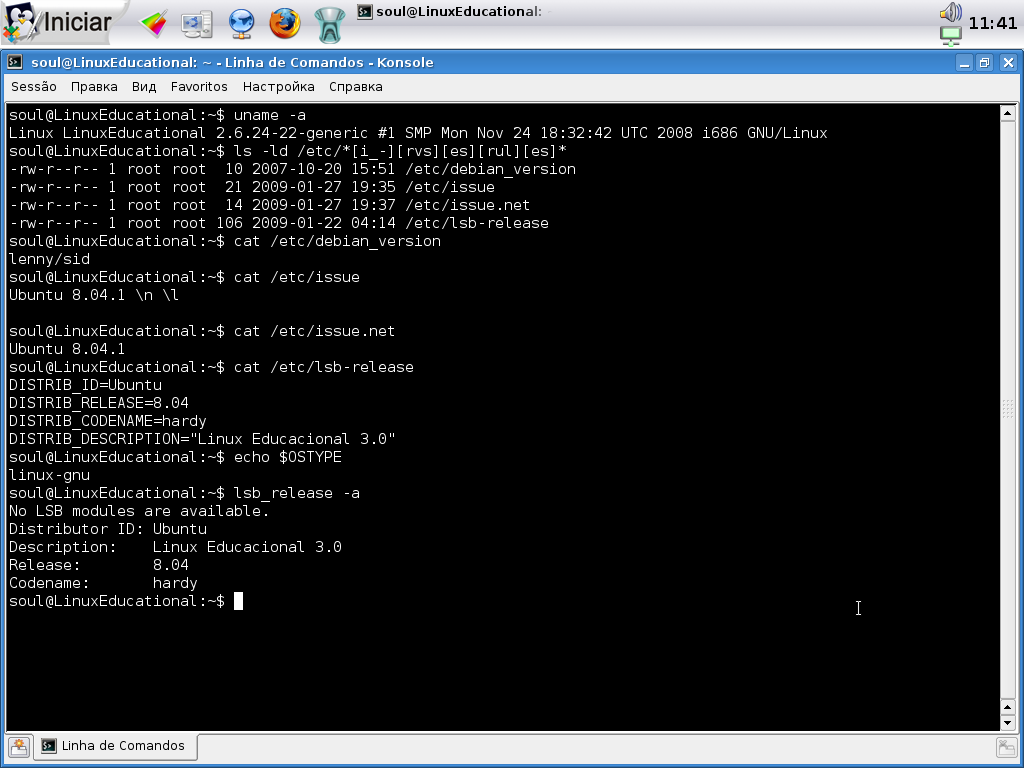Click the 'cat /etc/issue.net' command line
Screen dimensions: 1024x768
click(x=202, y=331)
